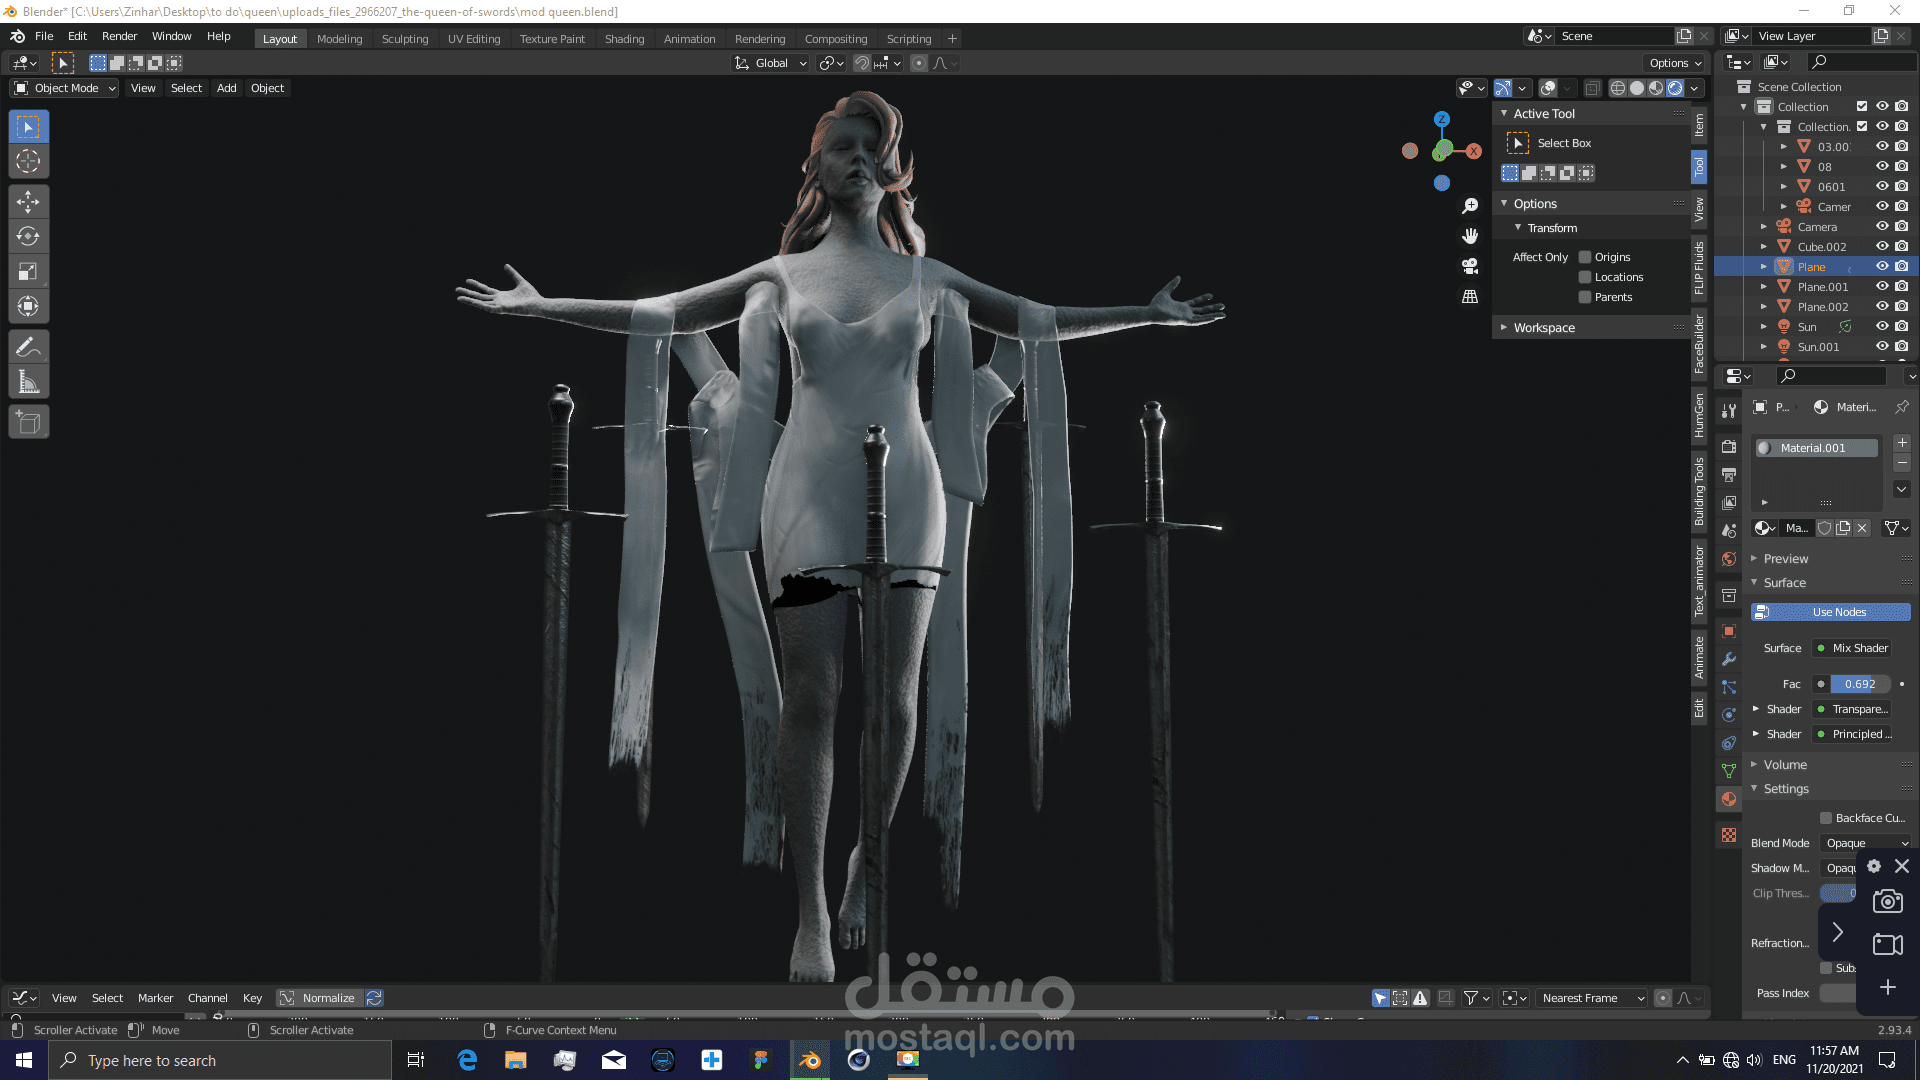Click the zoom view magnifier icon
The image size is (1920, 1080).
1470,206
